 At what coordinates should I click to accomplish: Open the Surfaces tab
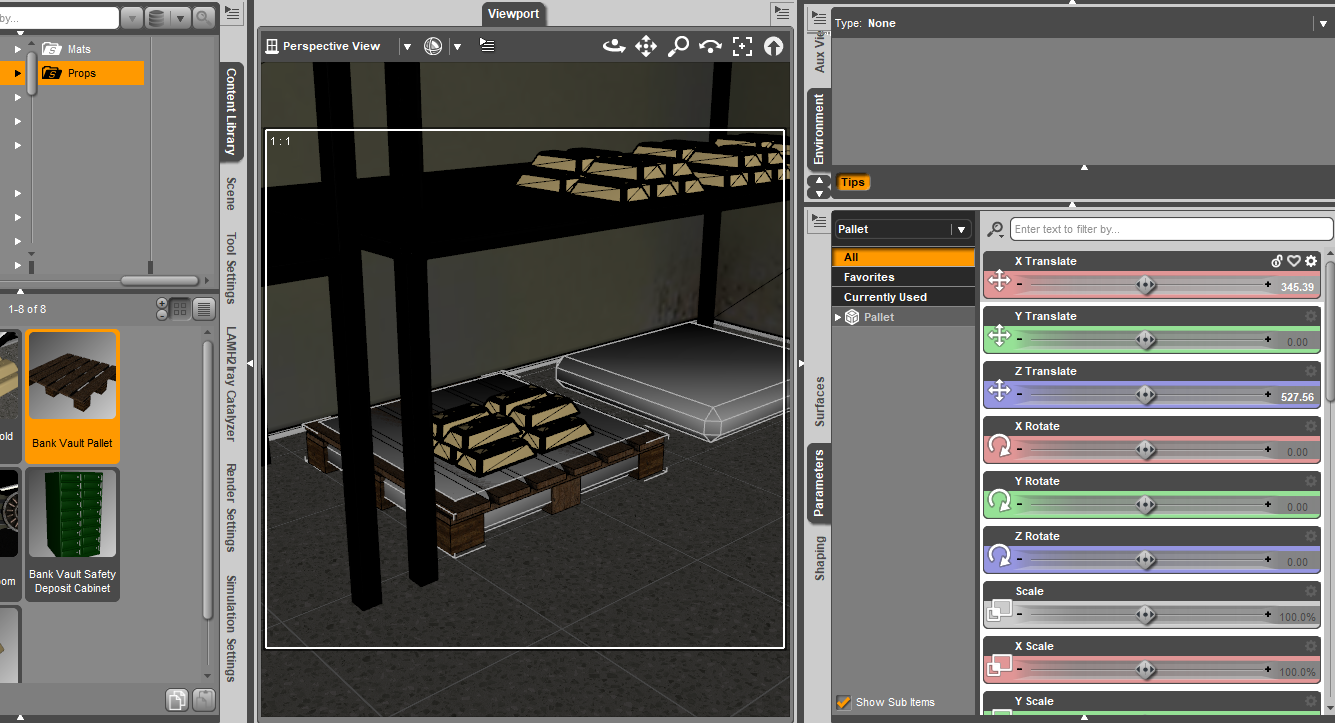(x=819, y=402)
